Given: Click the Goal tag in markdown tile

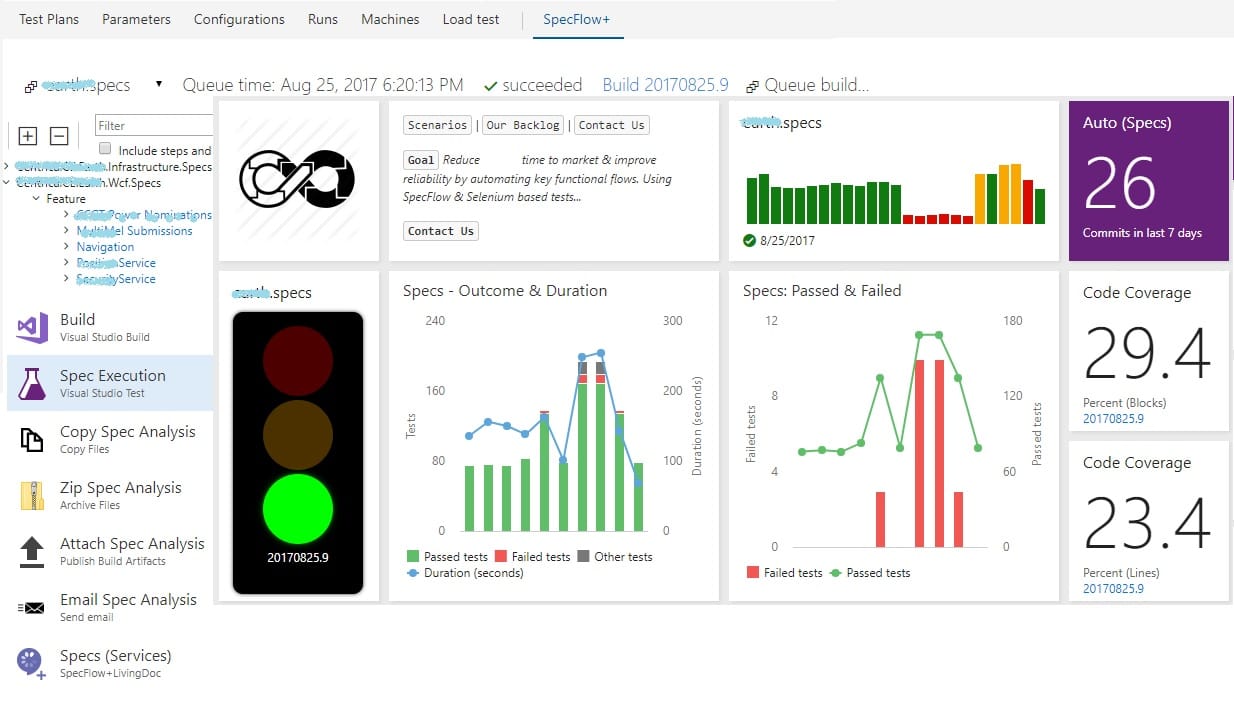Looking at the screenshot, I should 421,160.
